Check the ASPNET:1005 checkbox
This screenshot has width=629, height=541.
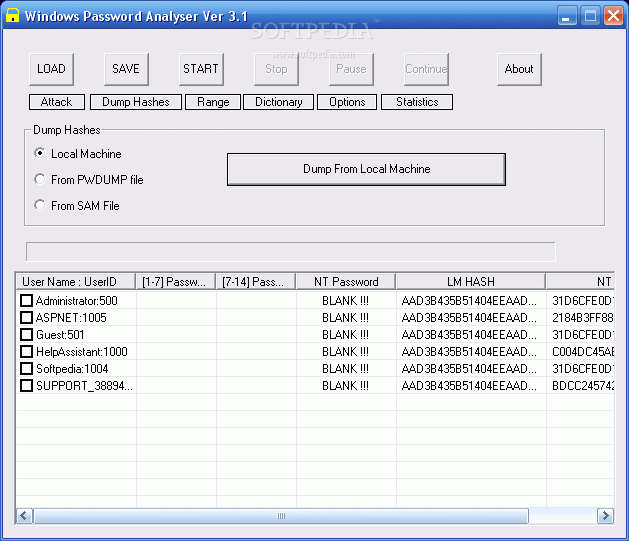coord(26,318)
